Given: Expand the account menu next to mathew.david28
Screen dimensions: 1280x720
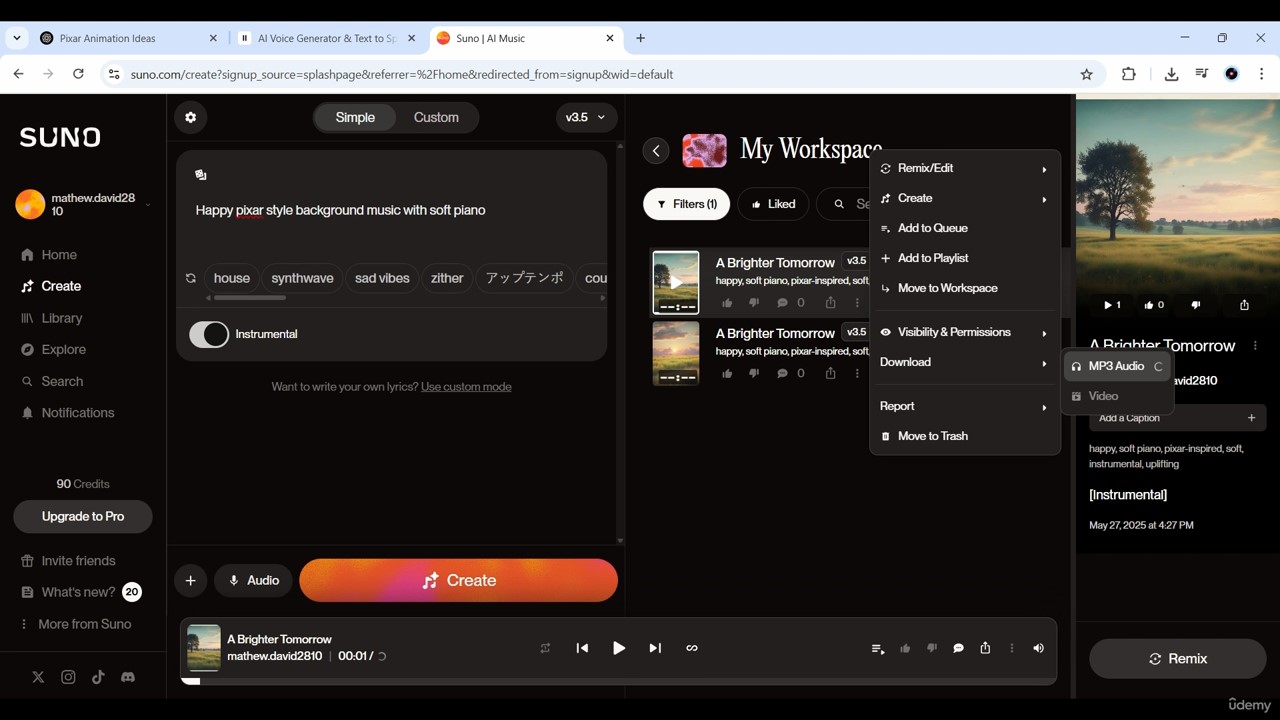Looking at the screenshot, I should pos(148,205).
